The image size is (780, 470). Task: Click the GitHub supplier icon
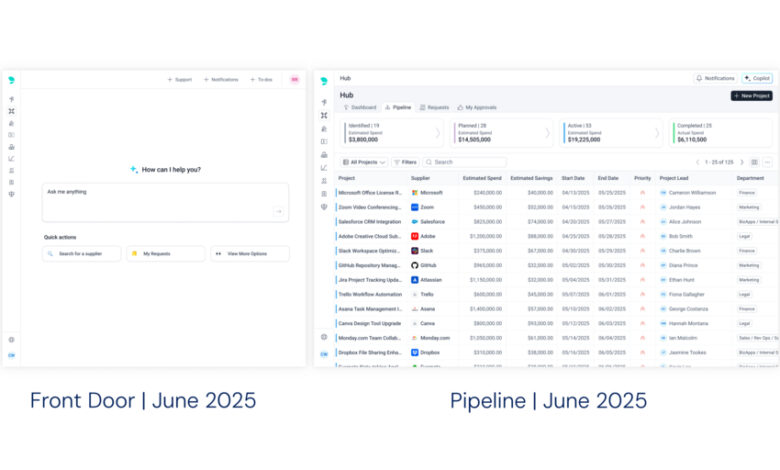(x=415, y=265)
